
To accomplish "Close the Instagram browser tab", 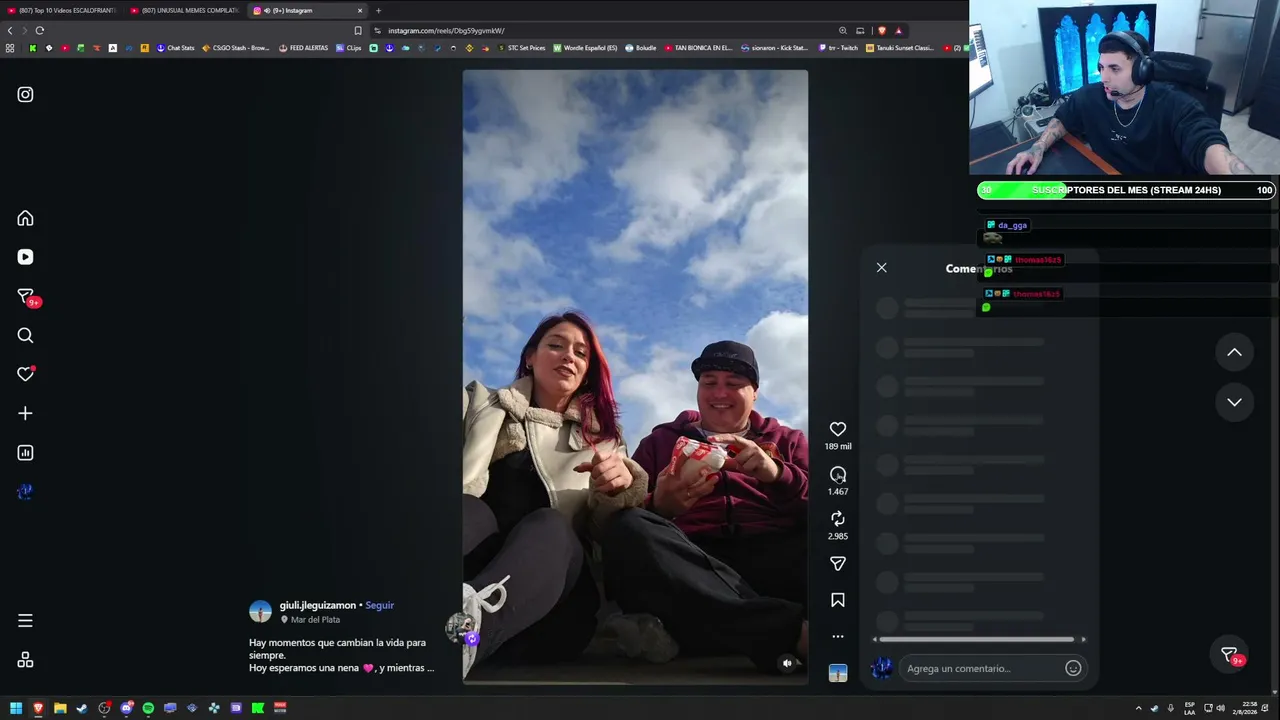I will click(360, 10).
